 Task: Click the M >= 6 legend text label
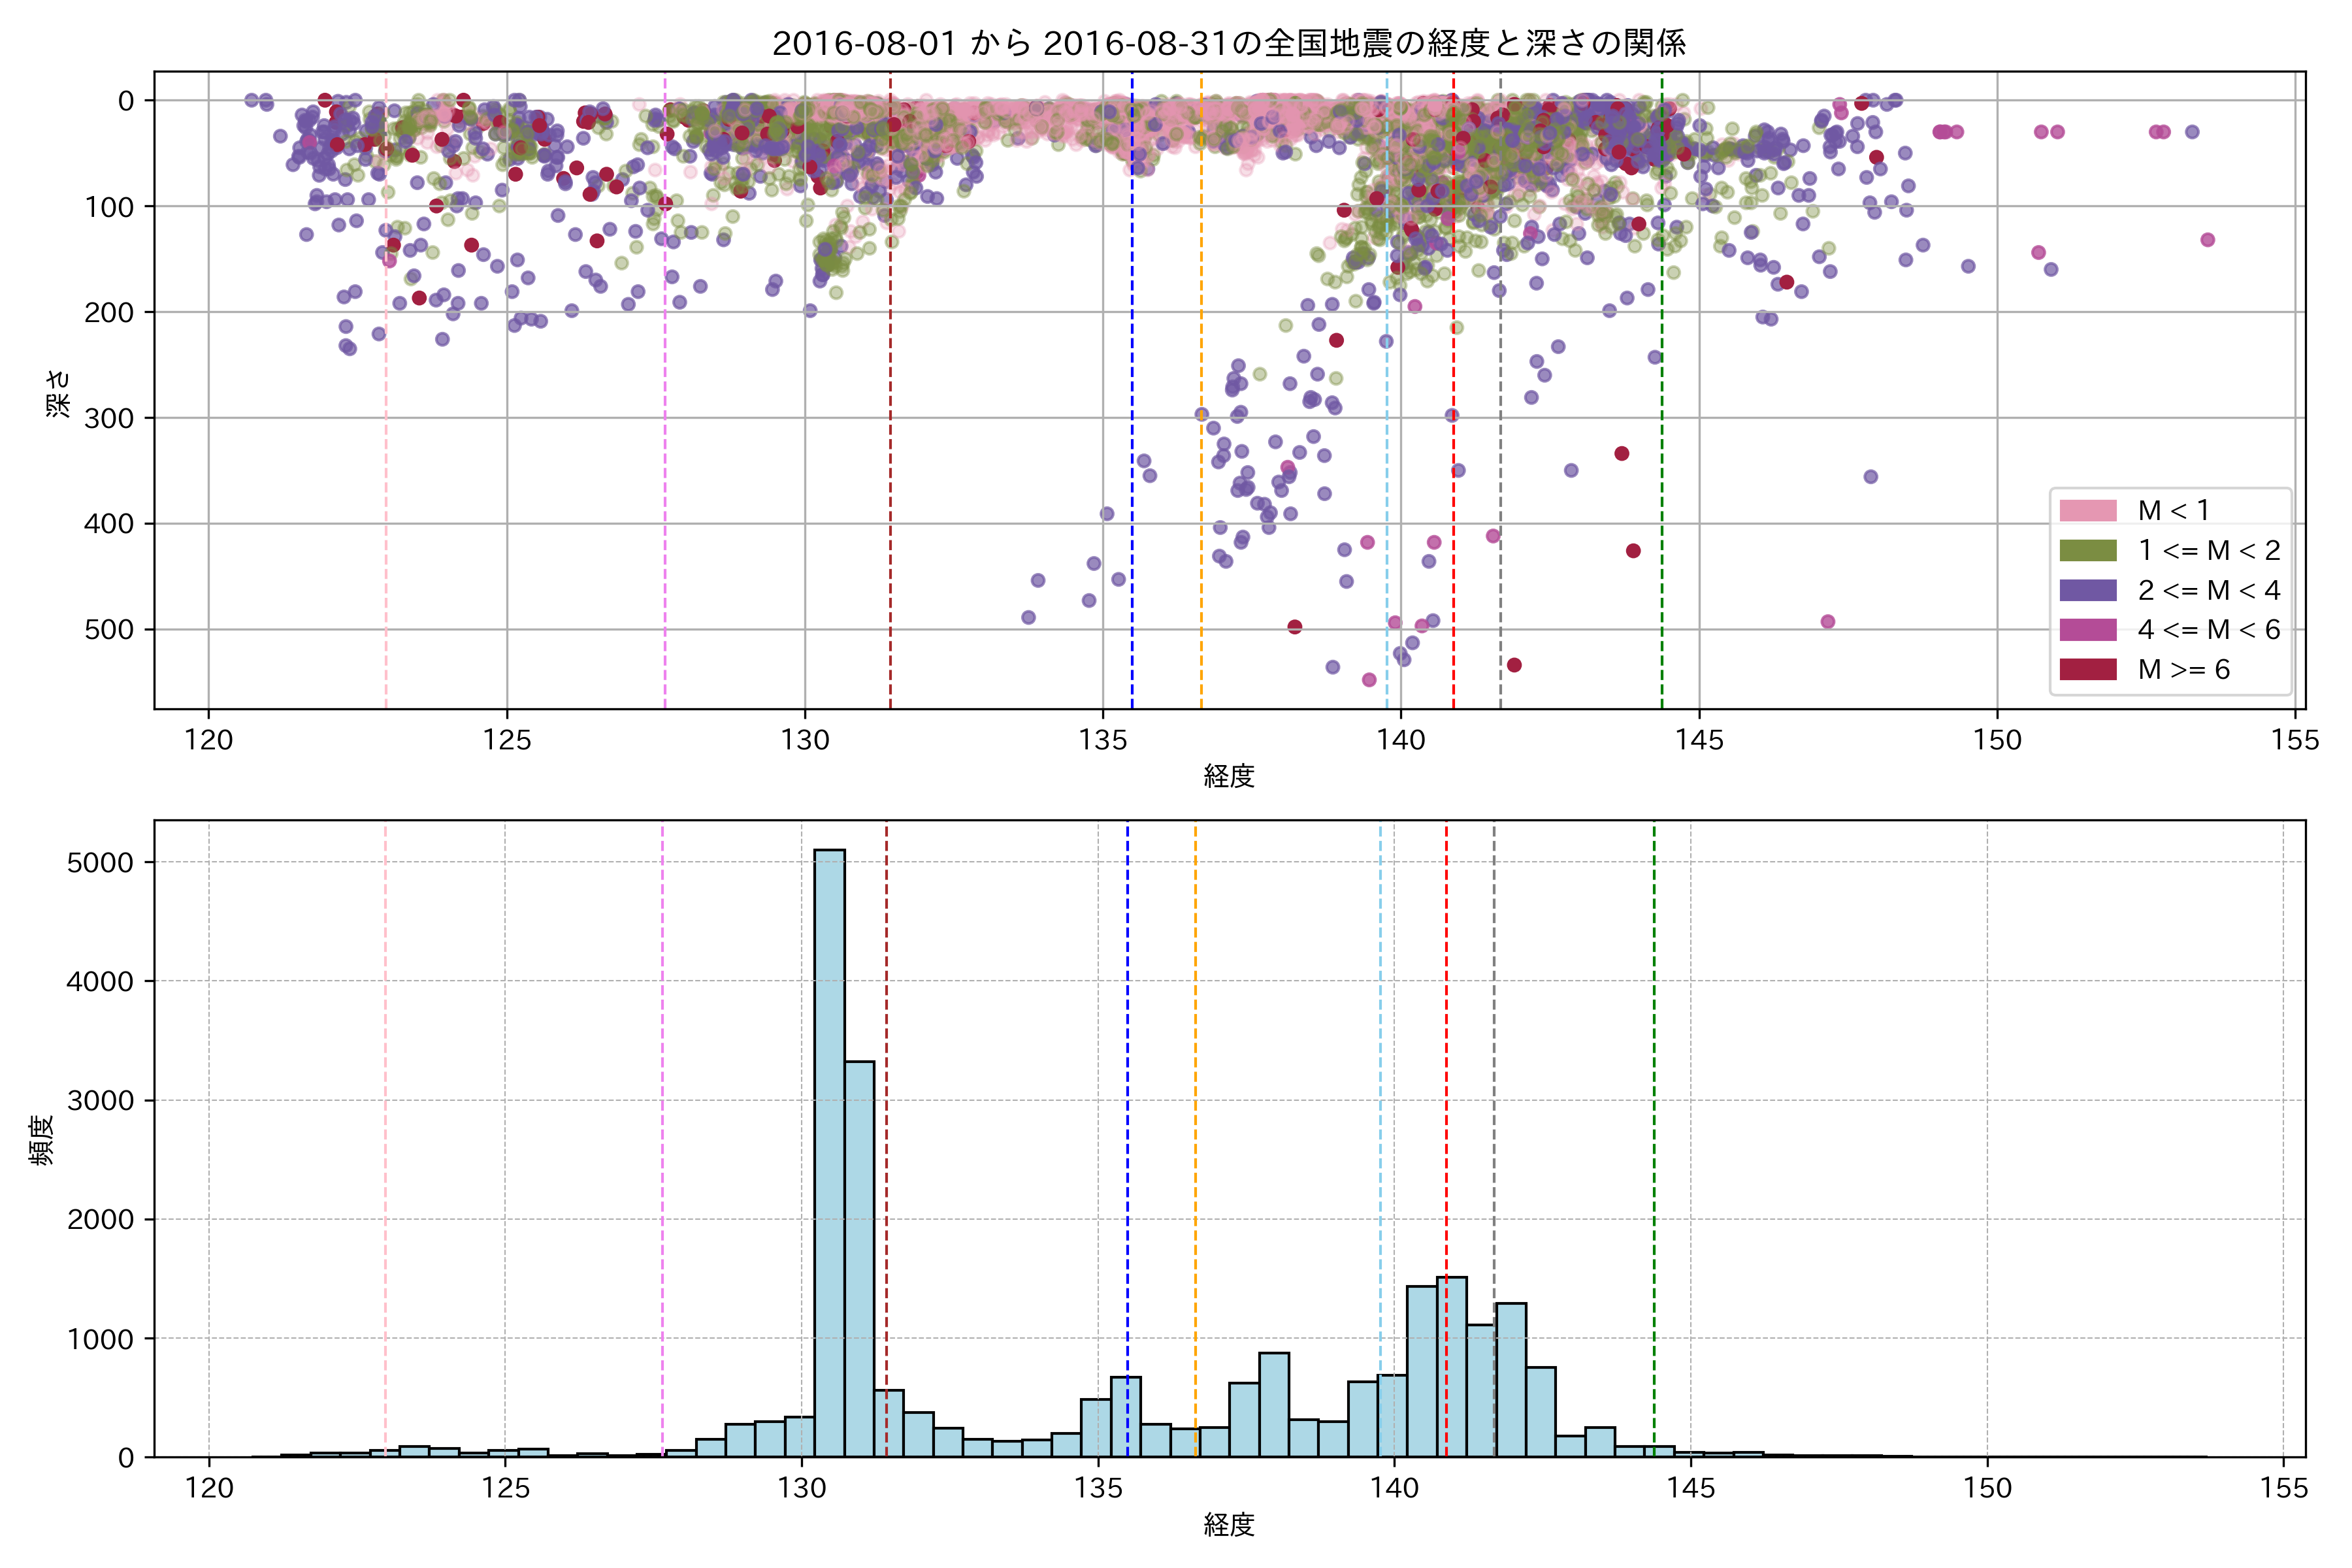coord(2183,669)
